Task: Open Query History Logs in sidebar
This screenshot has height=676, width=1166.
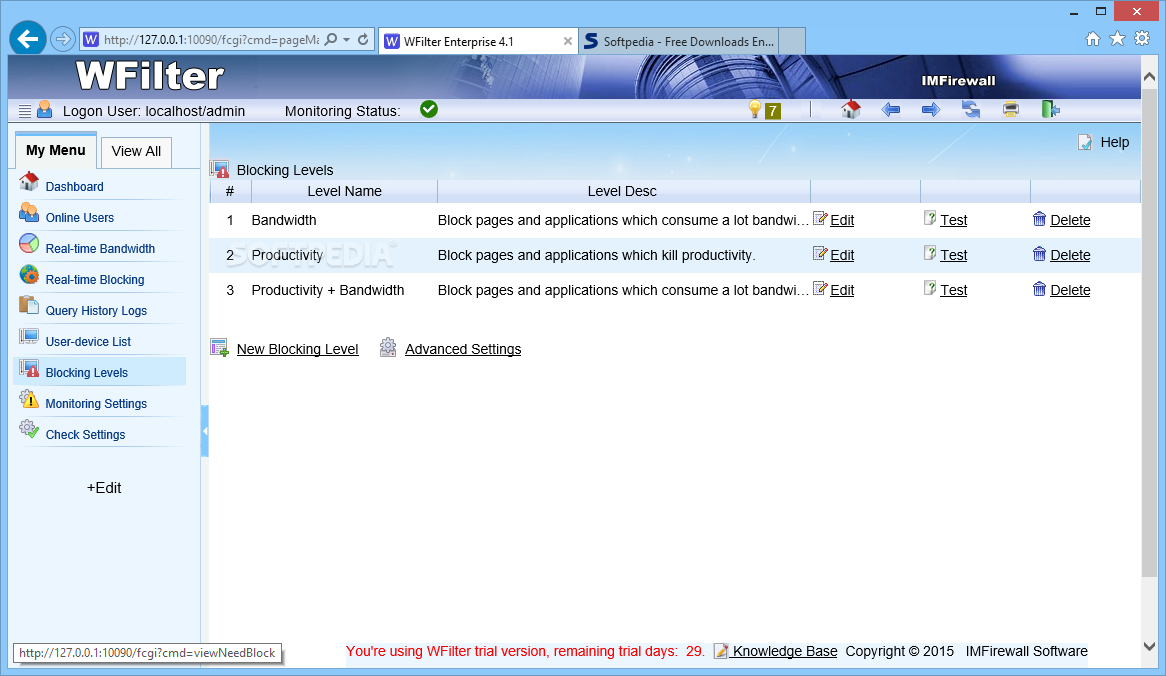Action: tap(96, 311)
